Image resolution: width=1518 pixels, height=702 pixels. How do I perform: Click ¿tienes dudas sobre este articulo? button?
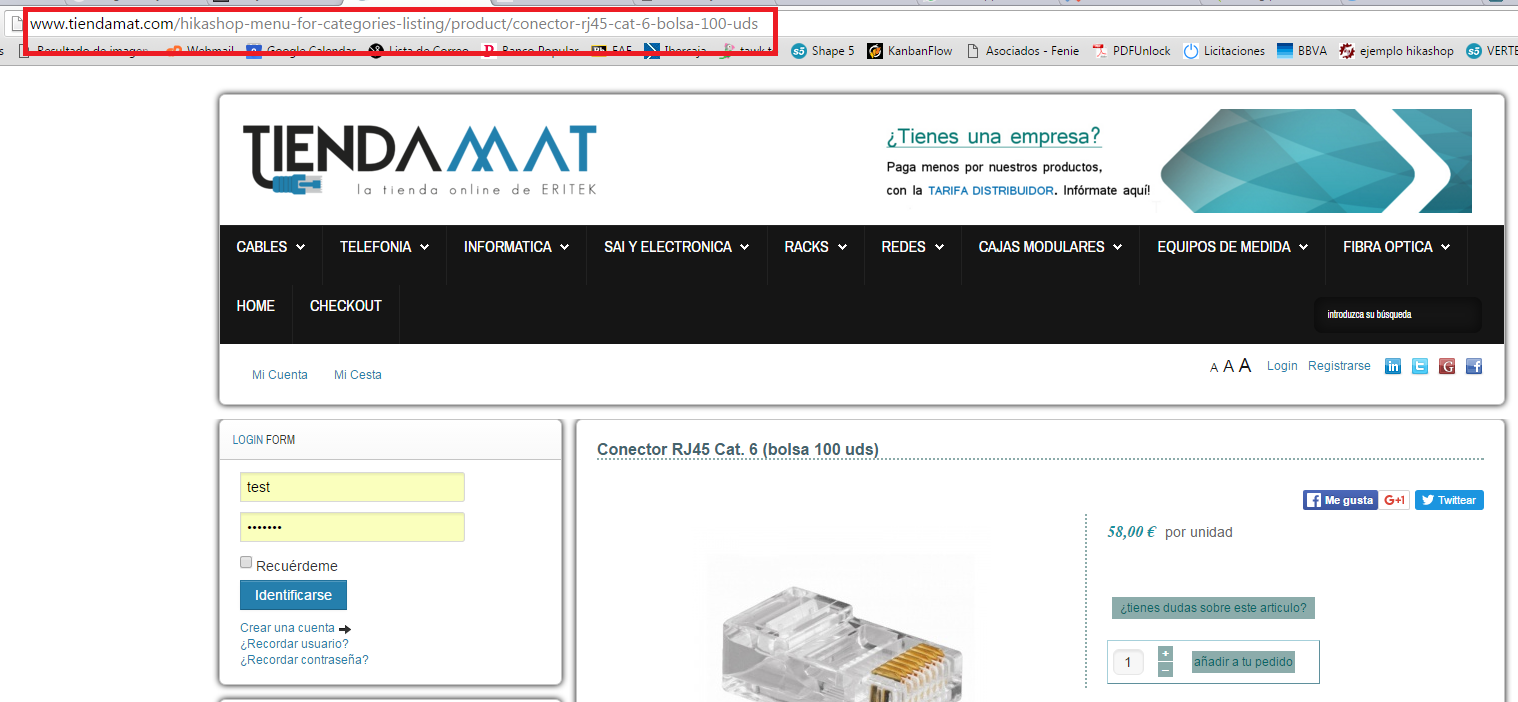pyautogui.click(x=1213, y=608)
